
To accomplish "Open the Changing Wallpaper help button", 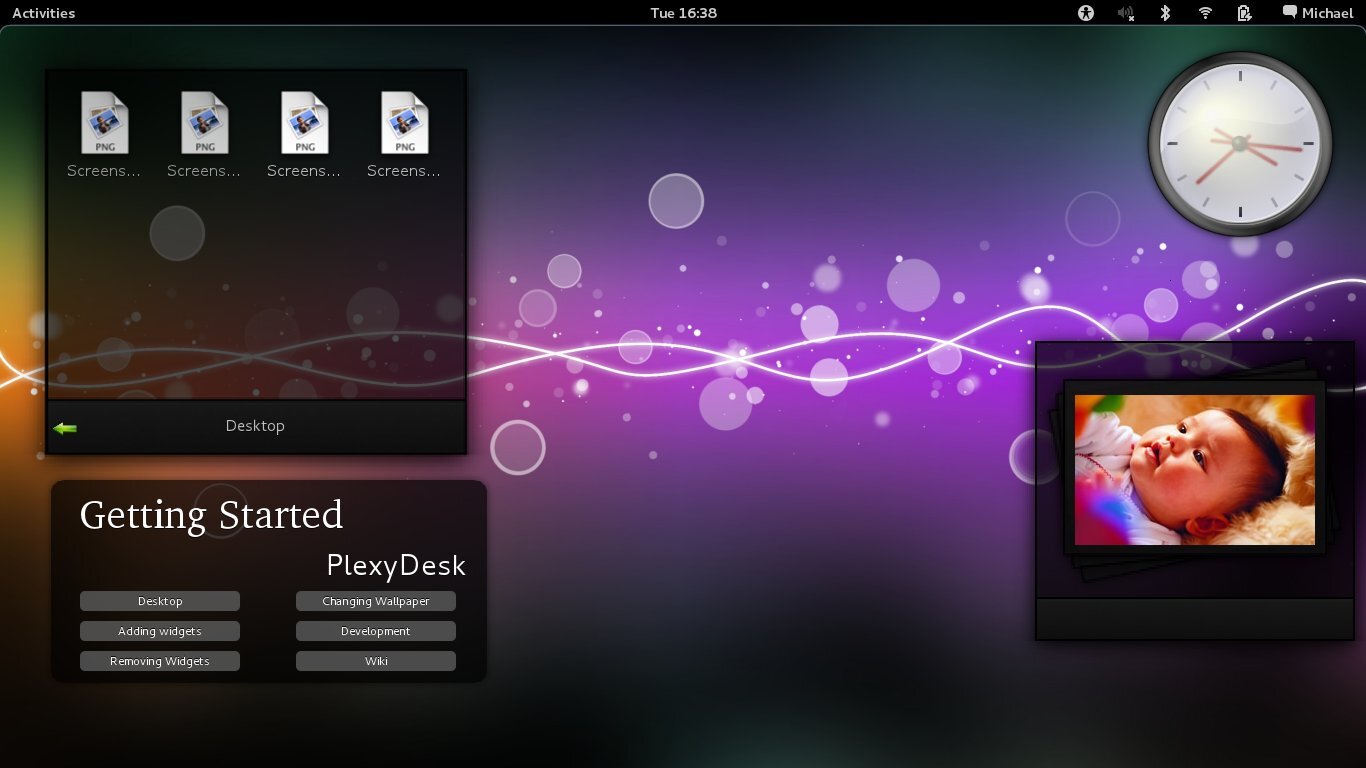I will point(376,601).
